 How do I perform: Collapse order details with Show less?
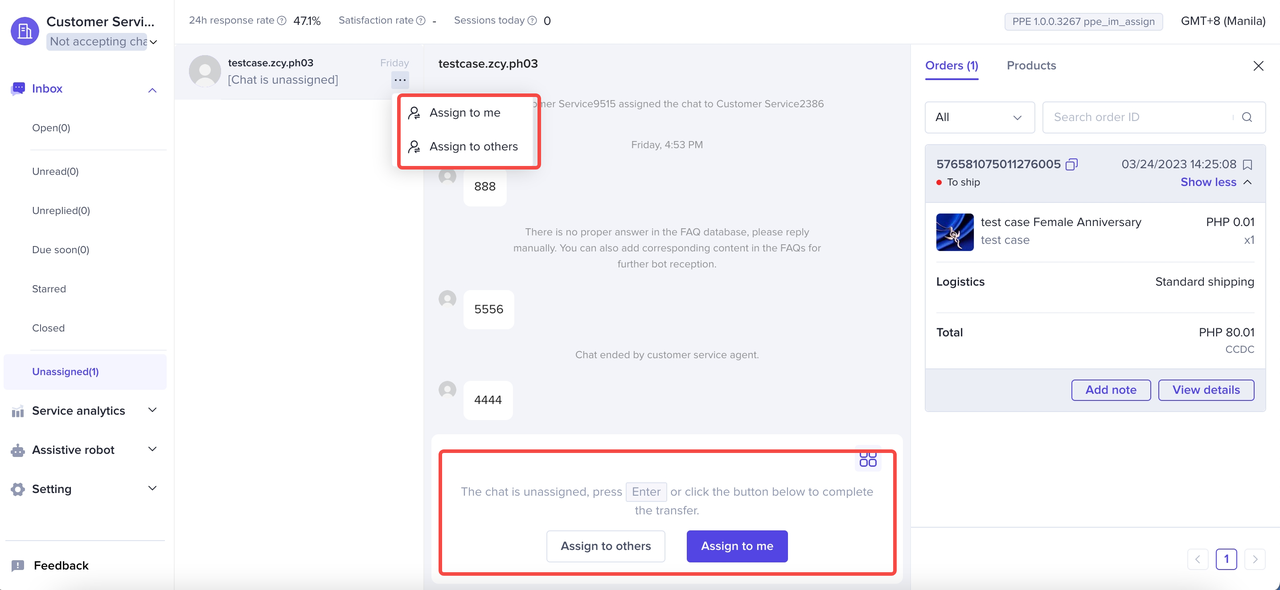[1215, 182]
